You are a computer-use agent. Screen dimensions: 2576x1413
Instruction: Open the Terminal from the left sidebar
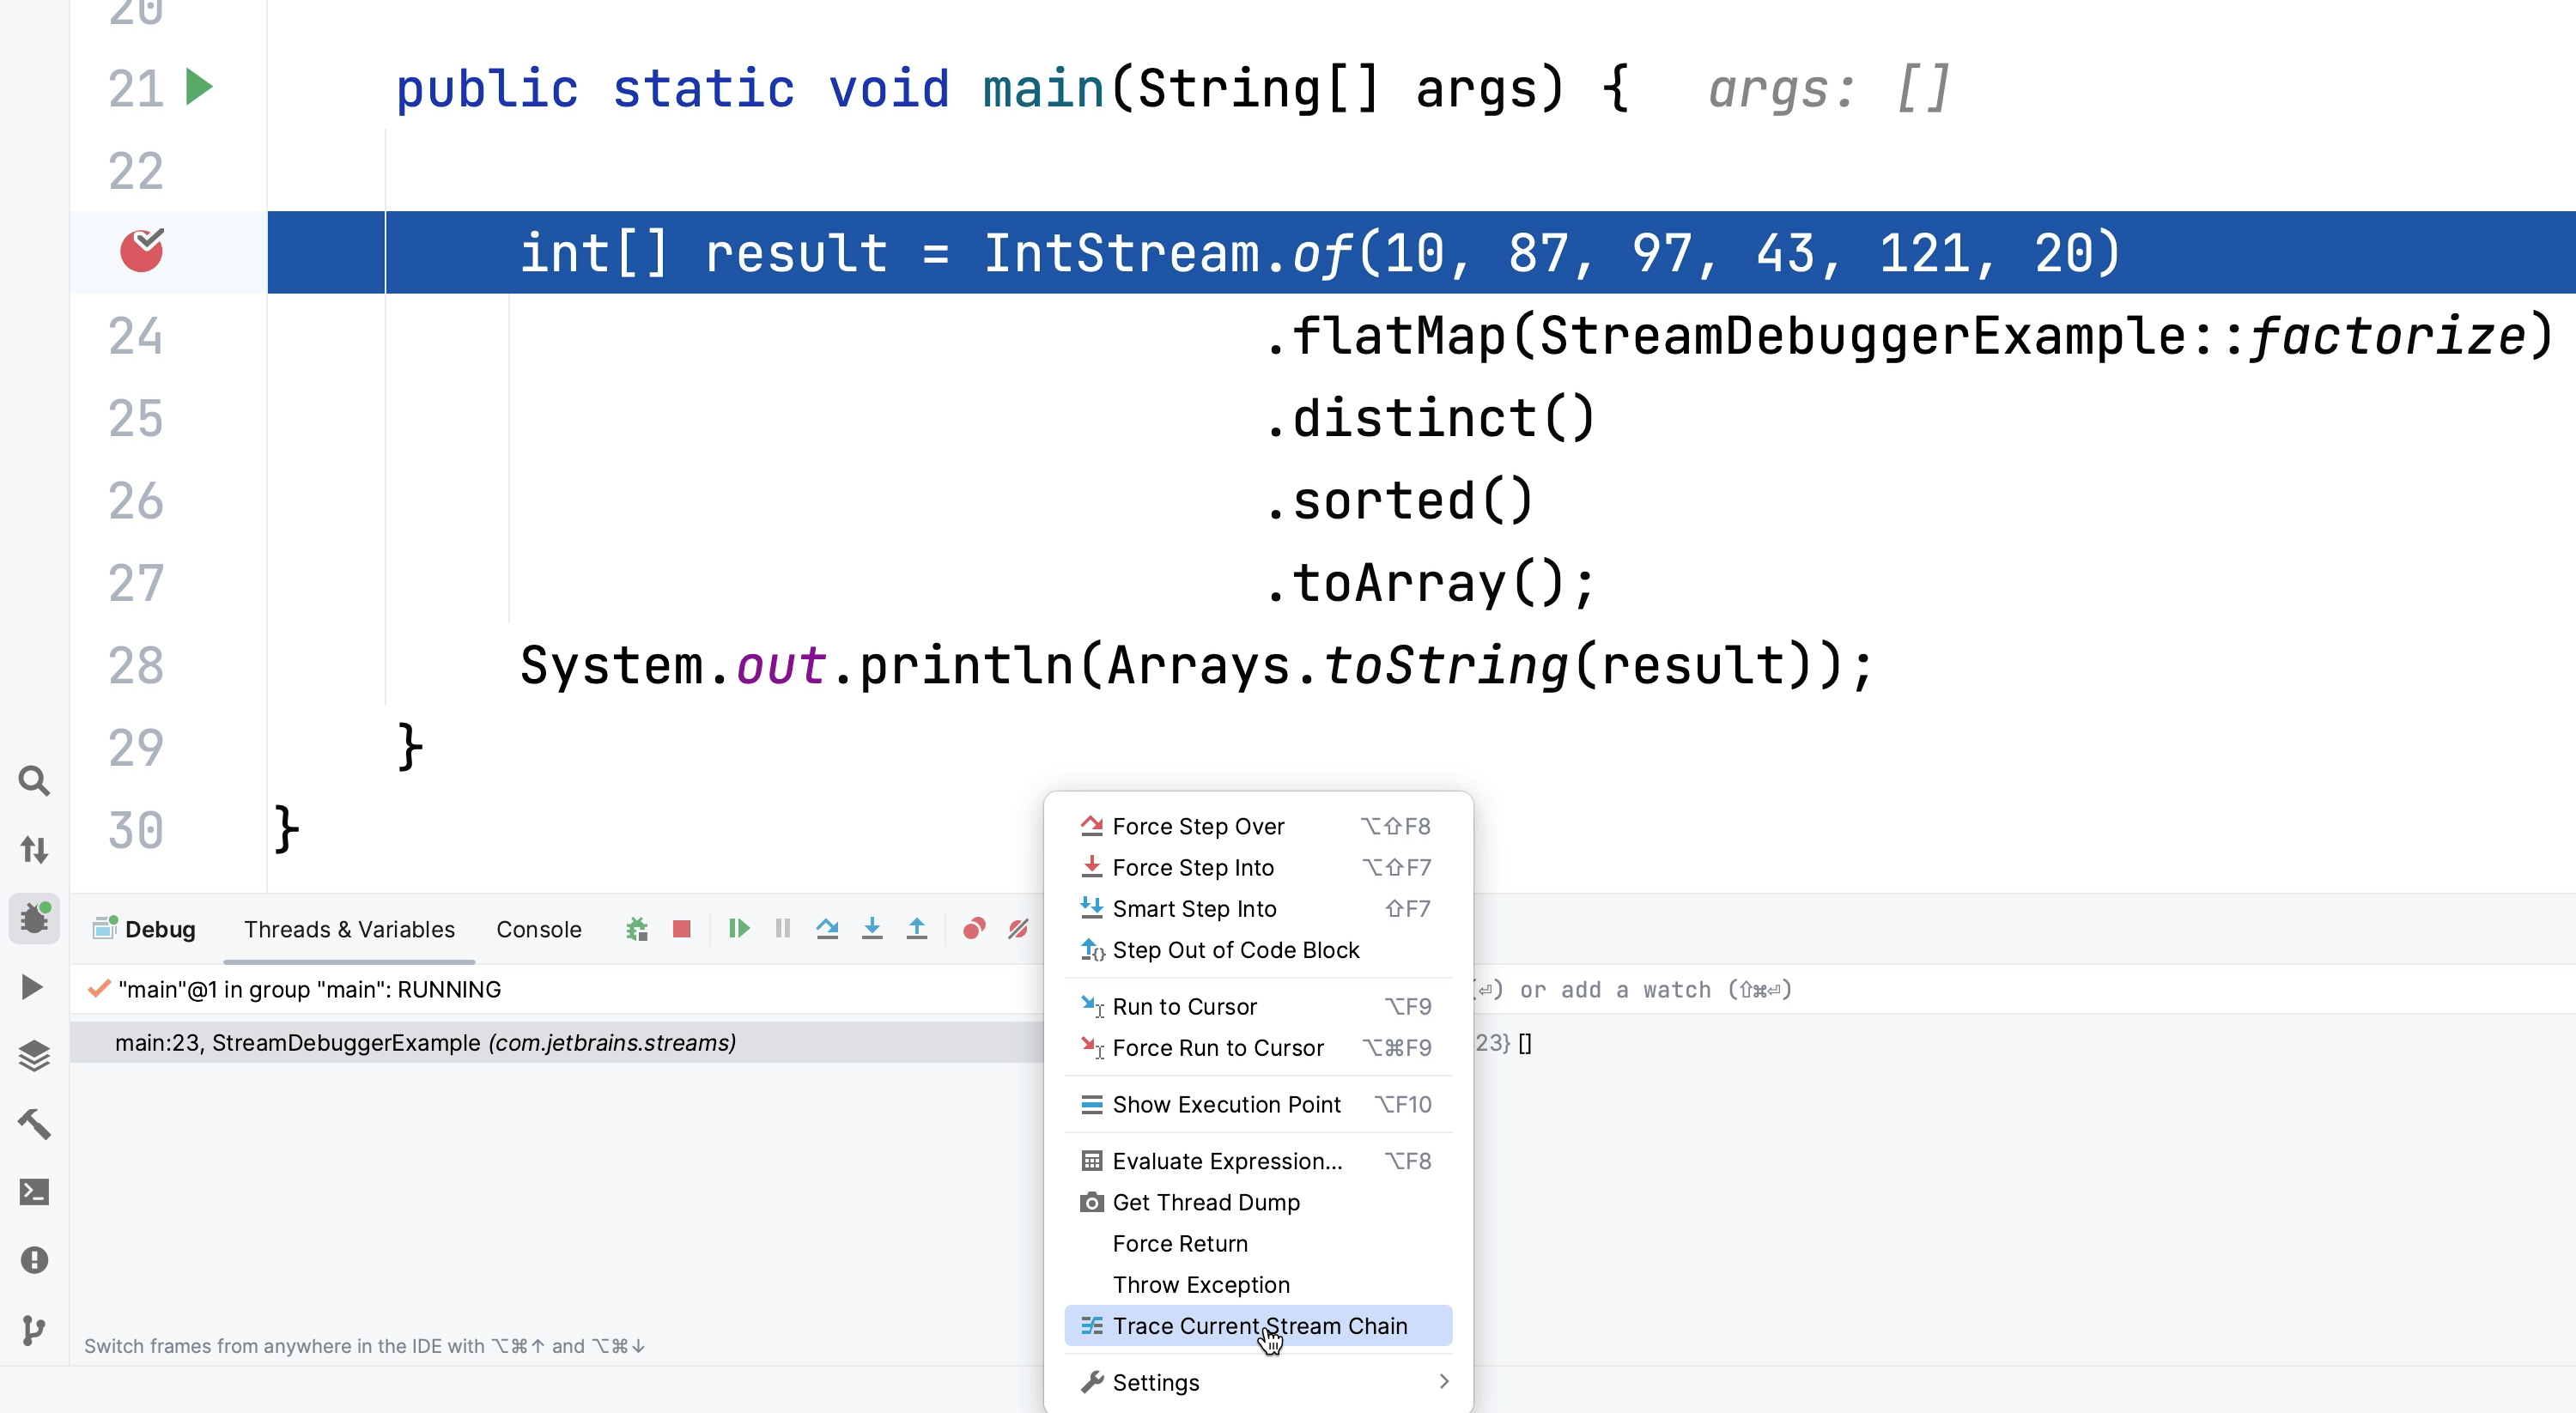click(x=35, y=1192)
